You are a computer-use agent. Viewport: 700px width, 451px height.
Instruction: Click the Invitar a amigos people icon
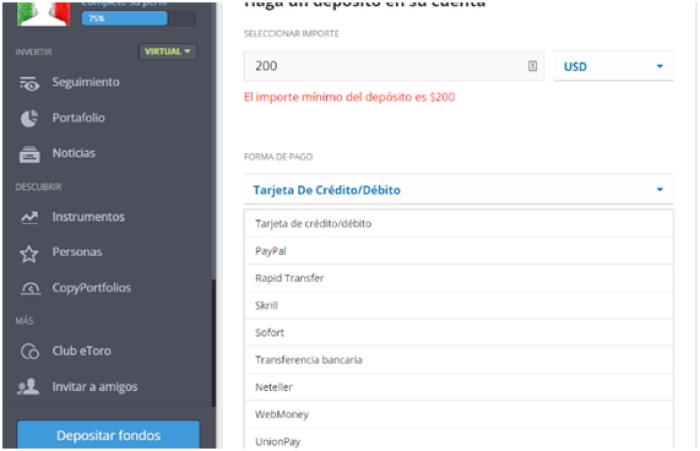(28, 387)
